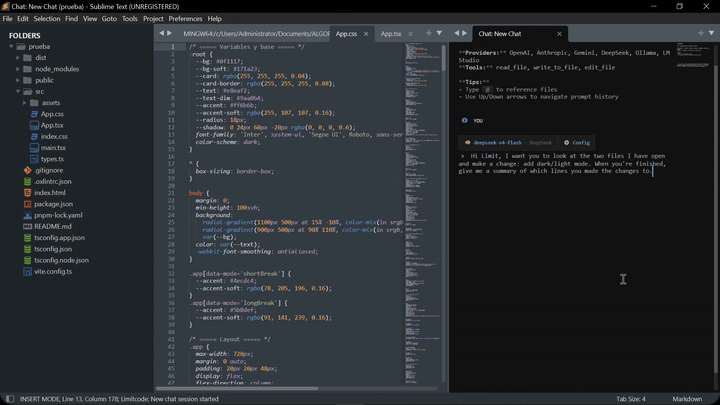Open vite.config.ts file in sidebar

[x=53, y=271]
